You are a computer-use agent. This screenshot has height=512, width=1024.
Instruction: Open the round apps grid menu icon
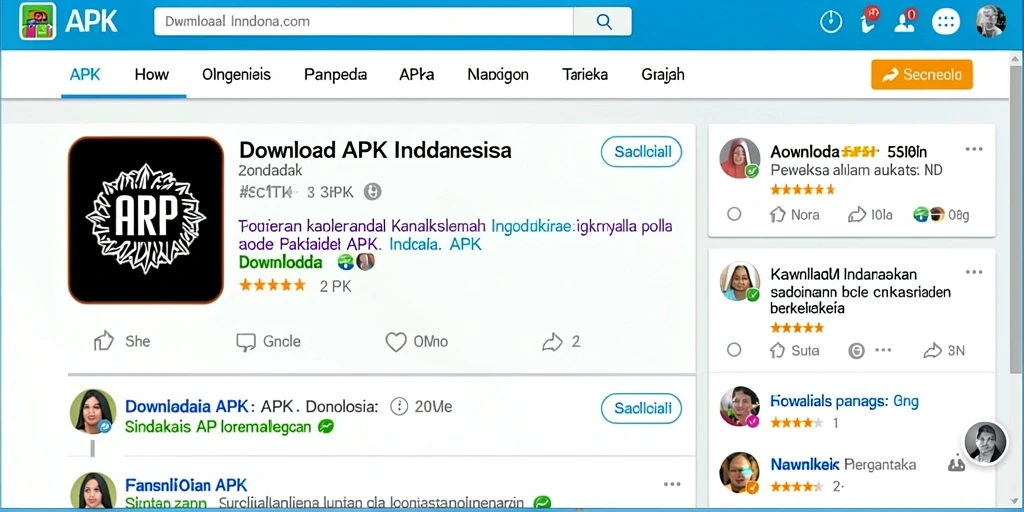tap(944, 22)
